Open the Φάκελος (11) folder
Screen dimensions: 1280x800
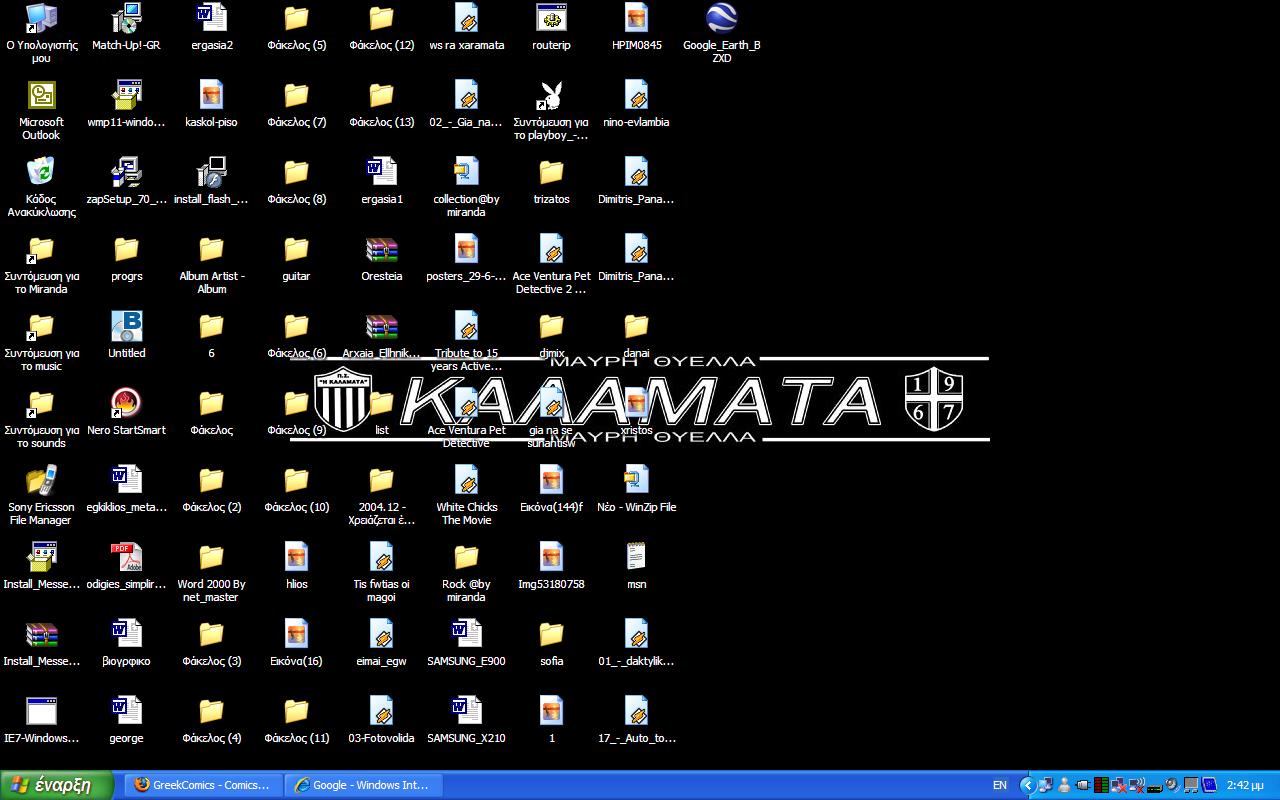point(296,711)
